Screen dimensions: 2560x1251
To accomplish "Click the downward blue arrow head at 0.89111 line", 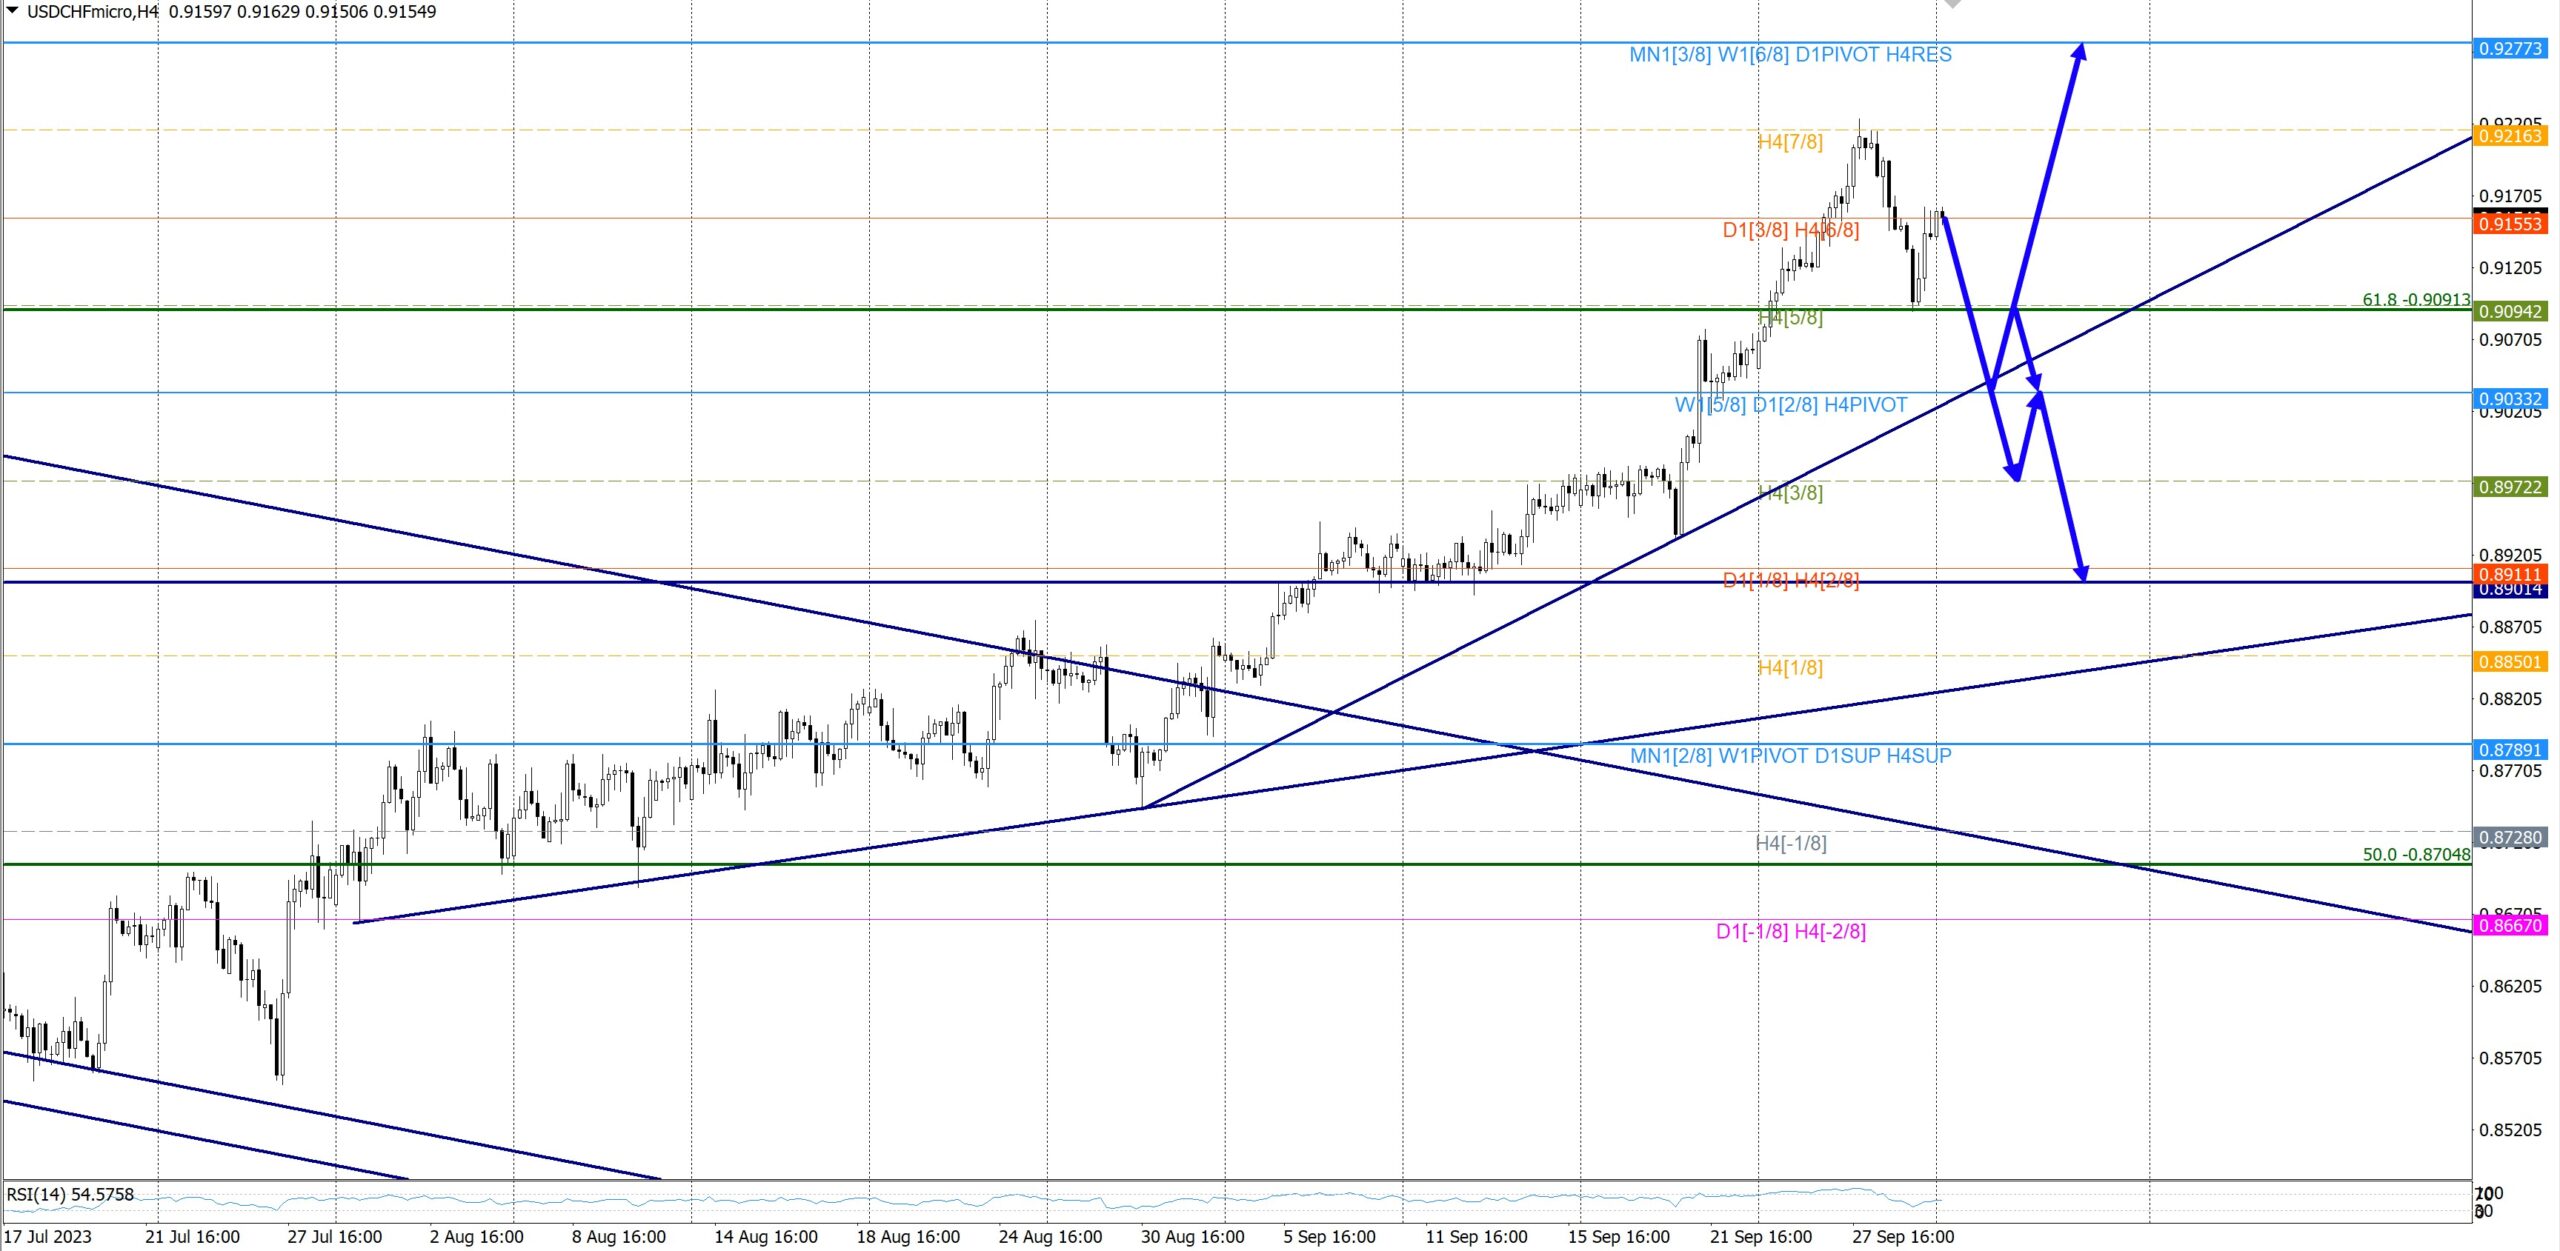I will click(2081, 573).
